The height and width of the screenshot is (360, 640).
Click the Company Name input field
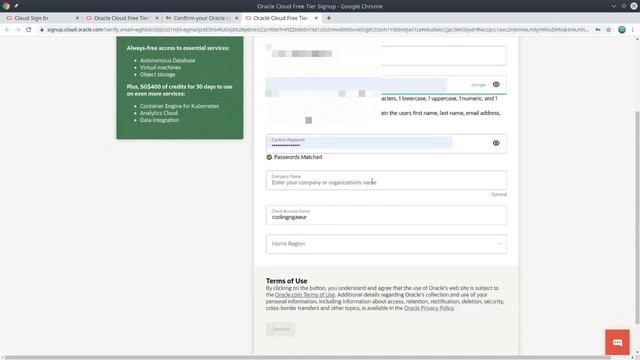point(386,180)
